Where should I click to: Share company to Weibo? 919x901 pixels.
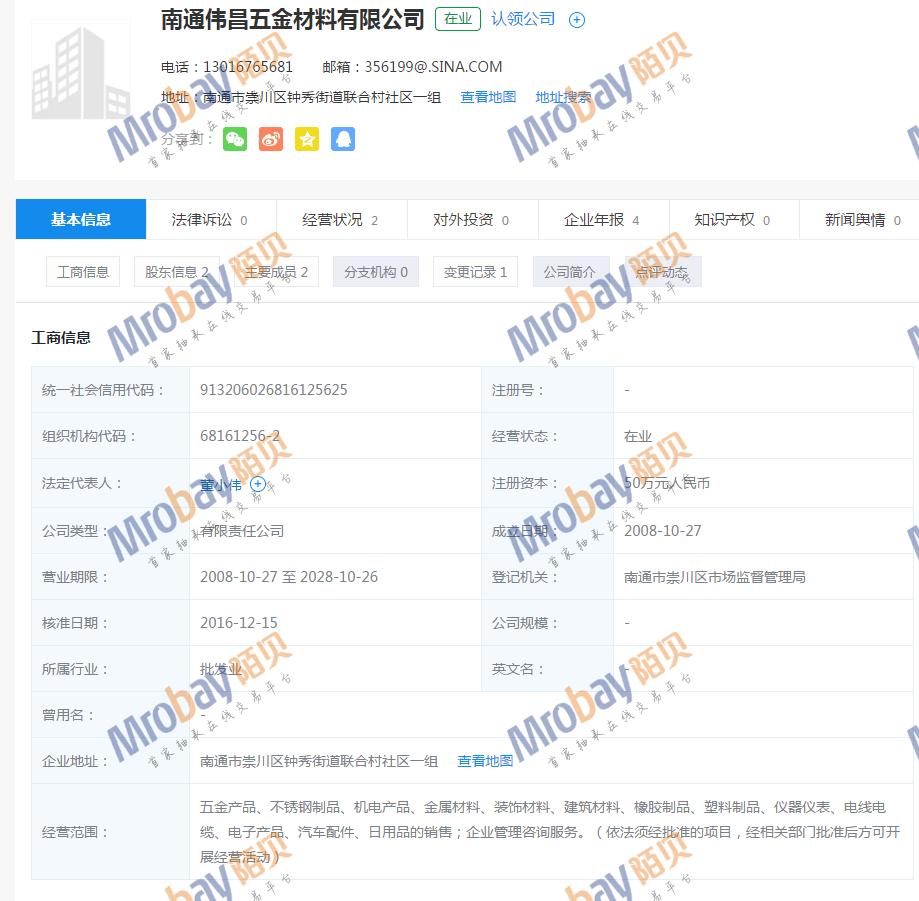pyautogui.click(x=271, y=139)
